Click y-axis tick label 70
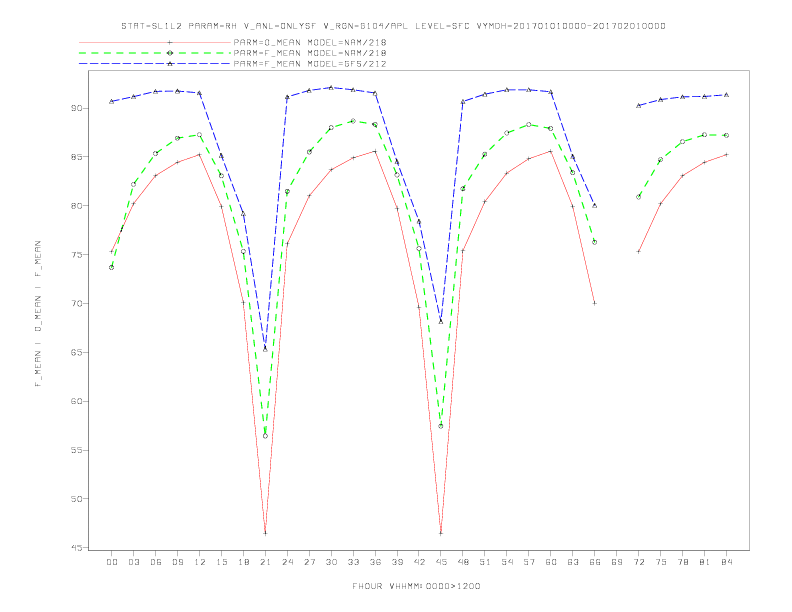The width and height of the screenshot is (792, 612). pos(76,303)
